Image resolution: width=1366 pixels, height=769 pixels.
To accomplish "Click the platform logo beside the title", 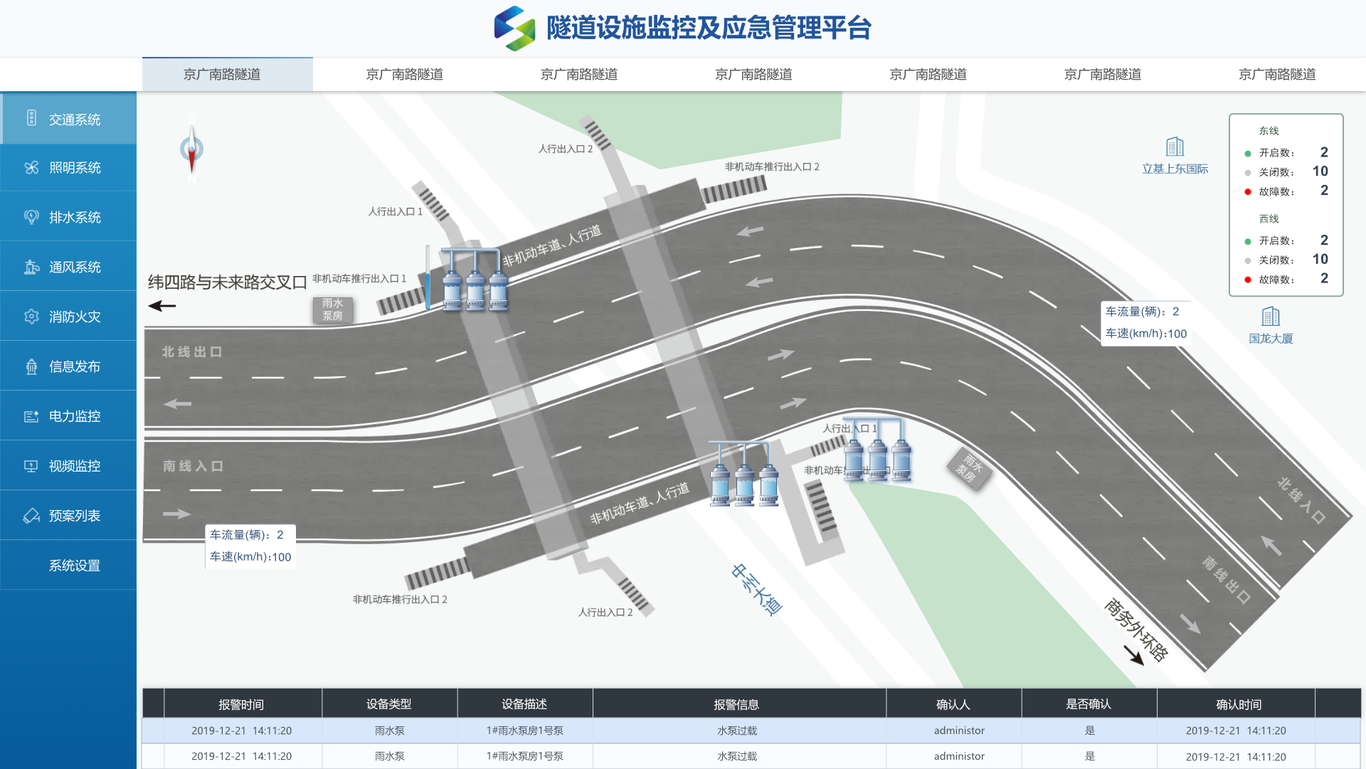I will coord(514,28).
